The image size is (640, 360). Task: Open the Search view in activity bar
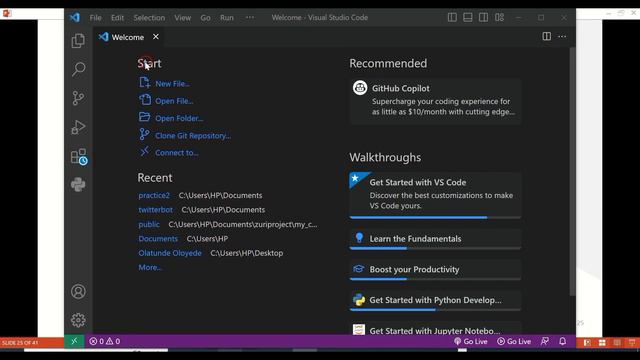point(78,69)
